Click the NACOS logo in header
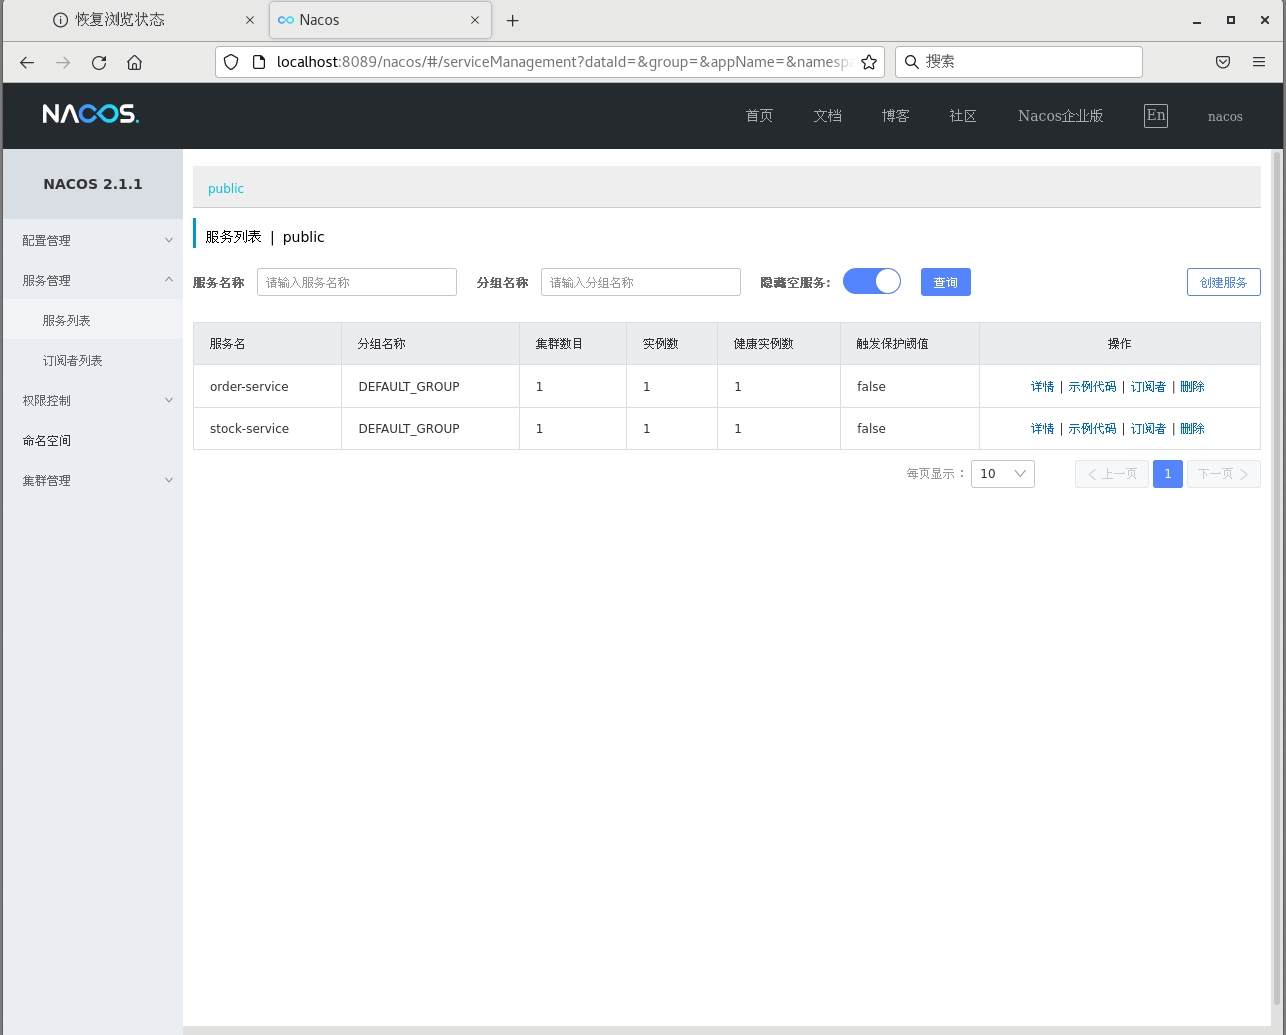1286x1035 pixels. click(x=91, y=114)
